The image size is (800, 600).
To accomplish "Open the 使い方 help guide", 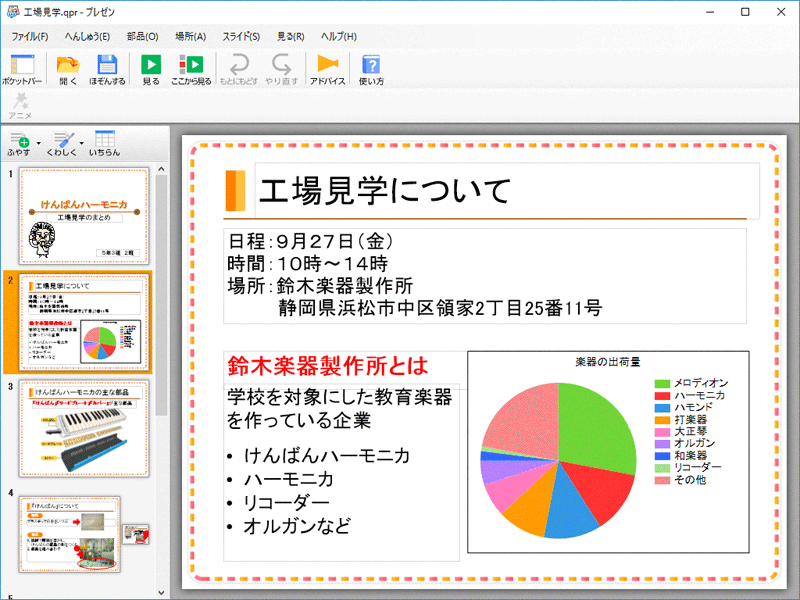I will pyautogui.click(x=371, y=69).
